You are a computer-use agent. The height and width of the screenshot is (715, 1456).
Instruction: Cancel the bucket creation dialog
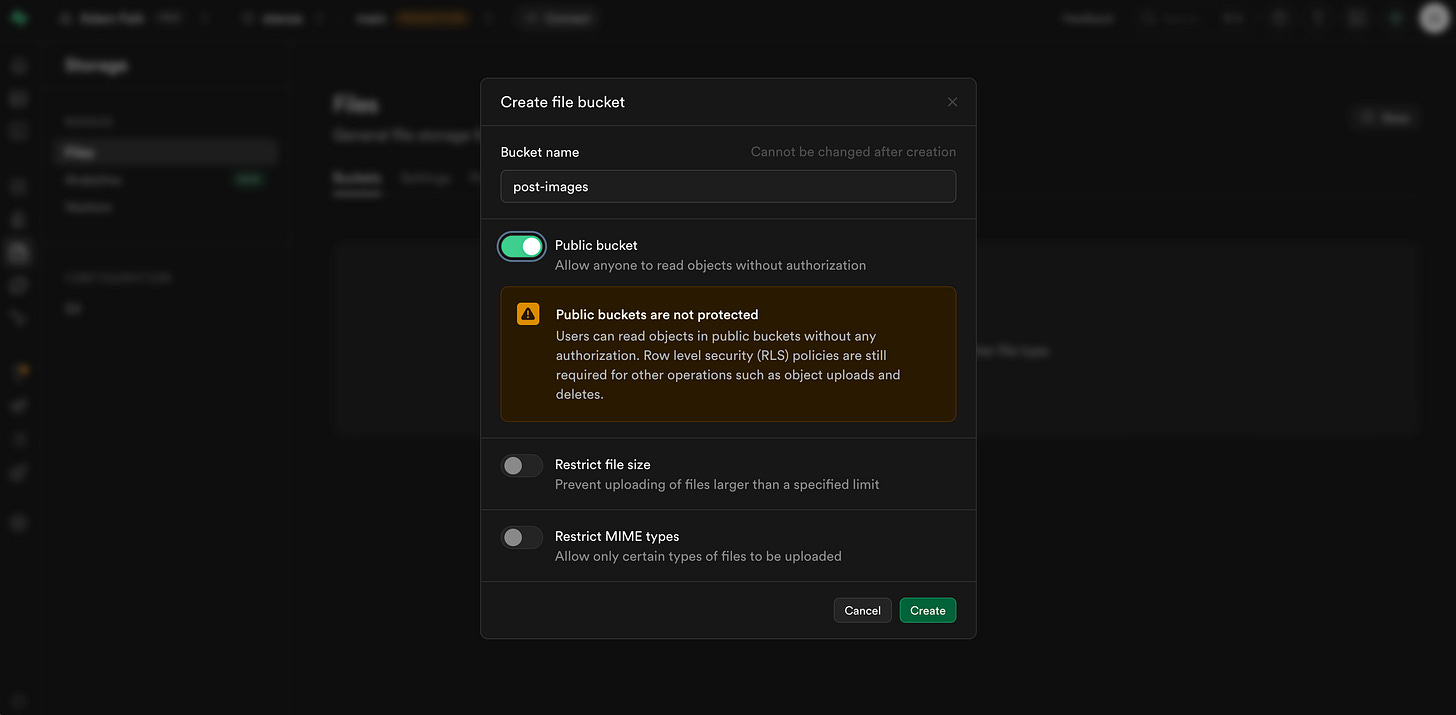point(862,610)
